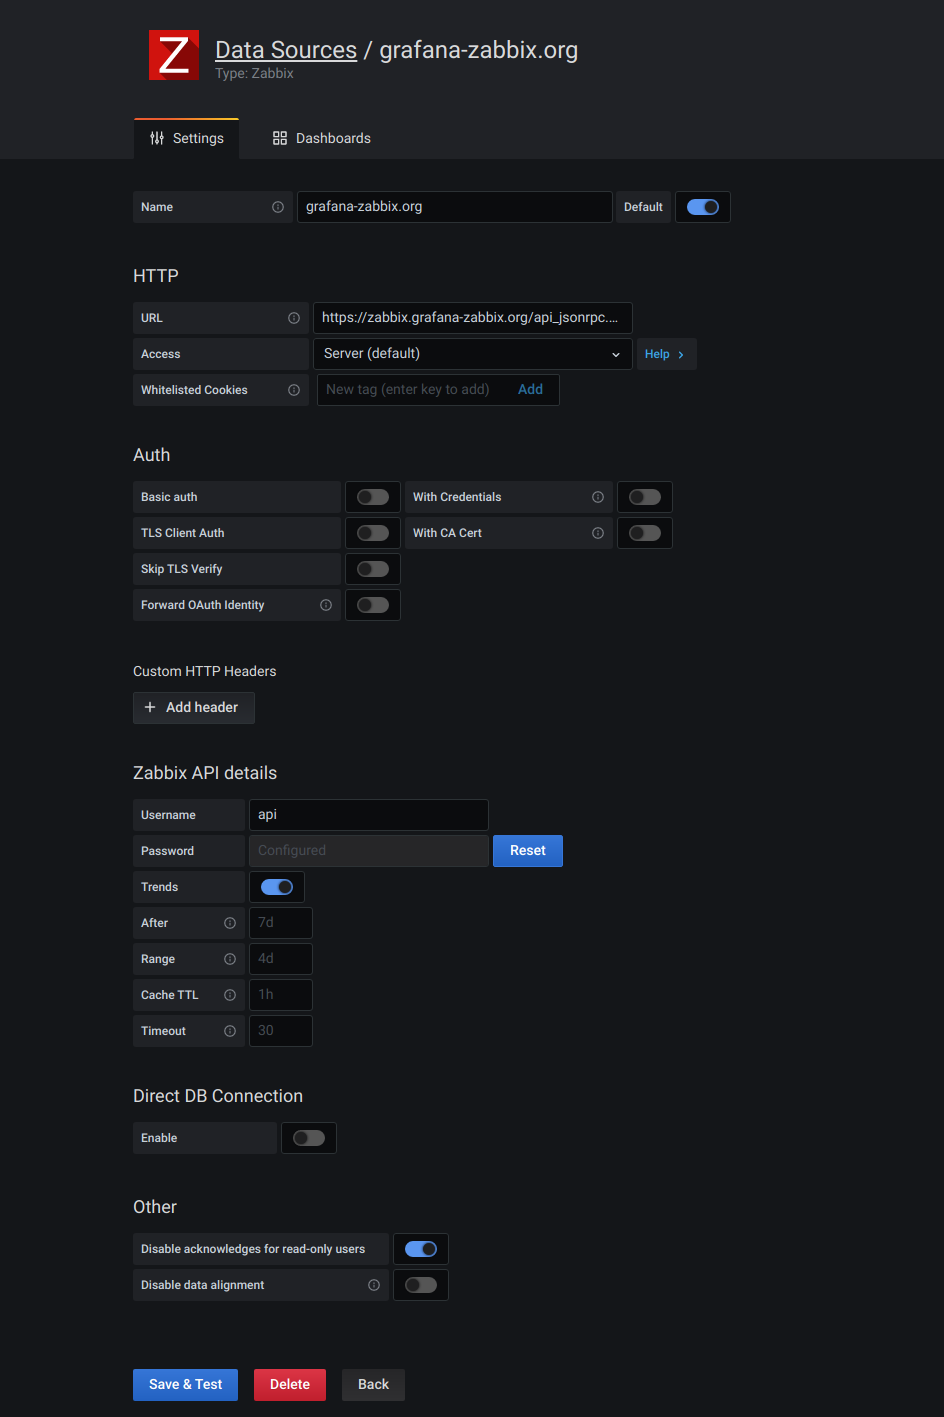Click the info icon beside Cache TTL
944x1417 pixels.
point(229,994)
